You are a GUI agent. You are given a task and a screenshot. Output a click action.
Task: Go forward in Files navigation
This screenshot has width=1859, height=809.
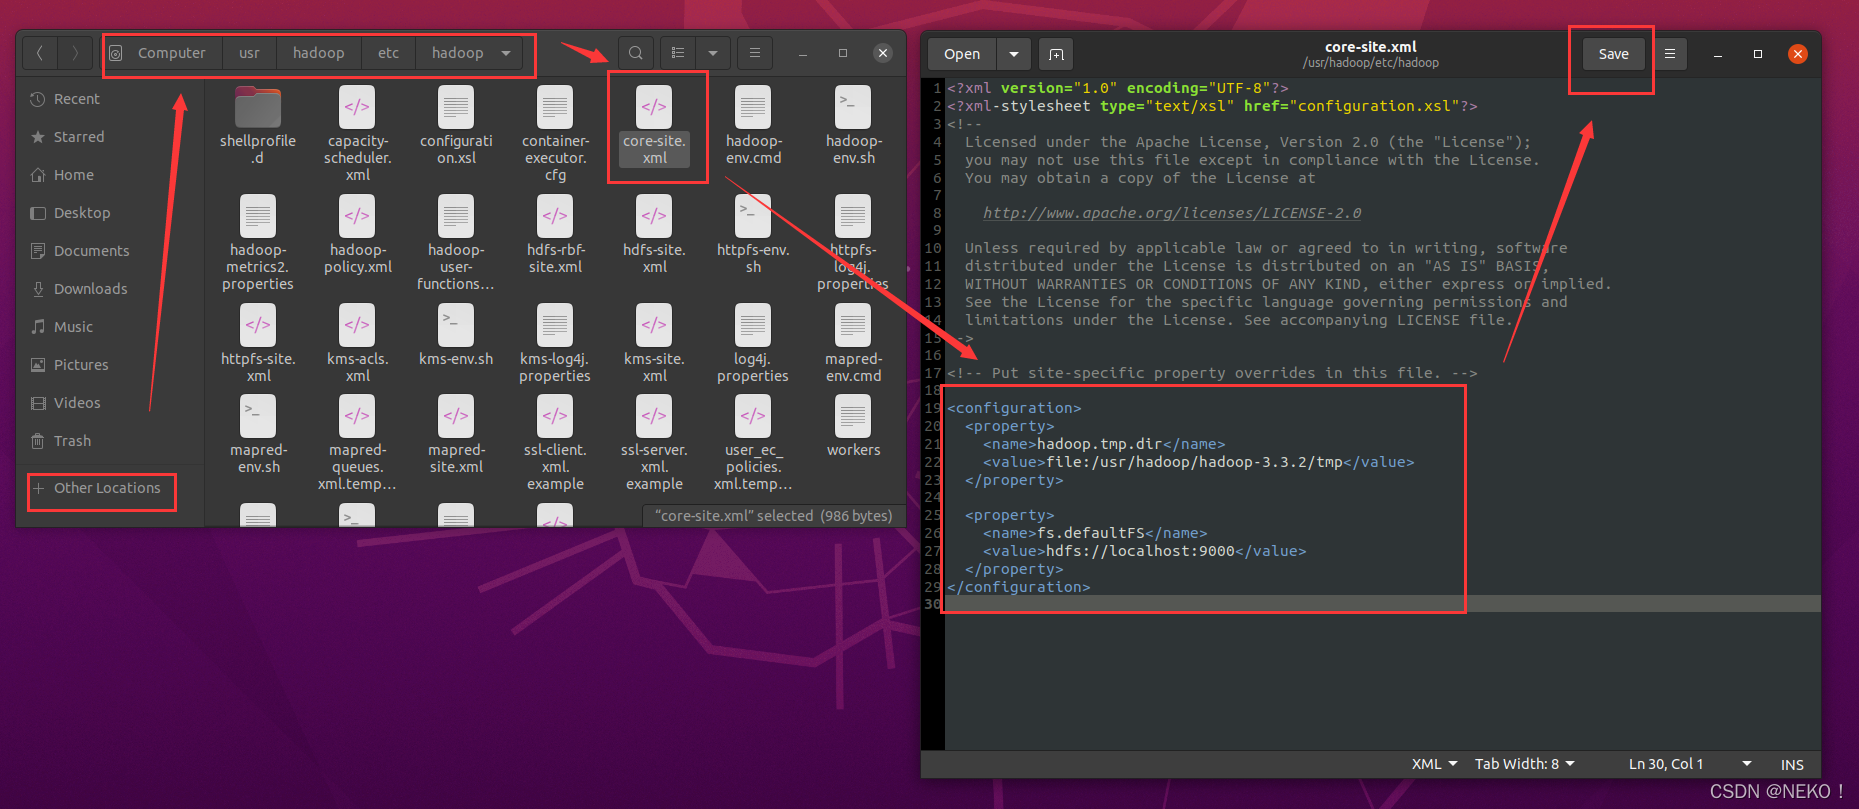click(75, 53)
